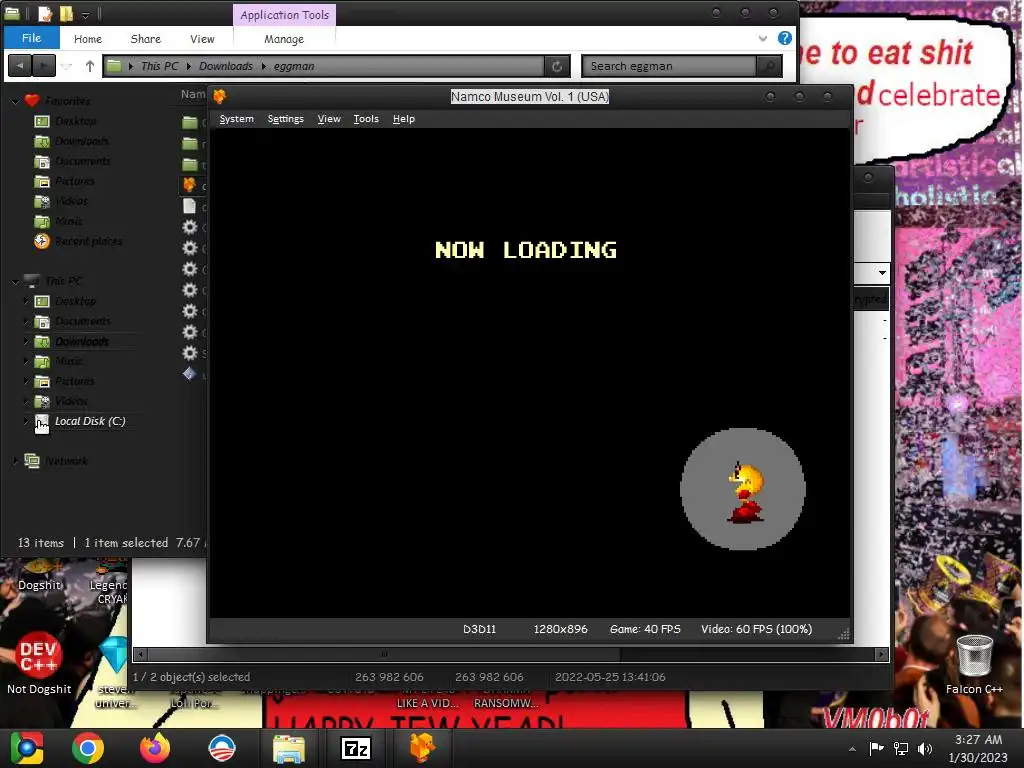Open the emulator's Help menu
This screenshot has width=1024, height=768.
[404, 119]
